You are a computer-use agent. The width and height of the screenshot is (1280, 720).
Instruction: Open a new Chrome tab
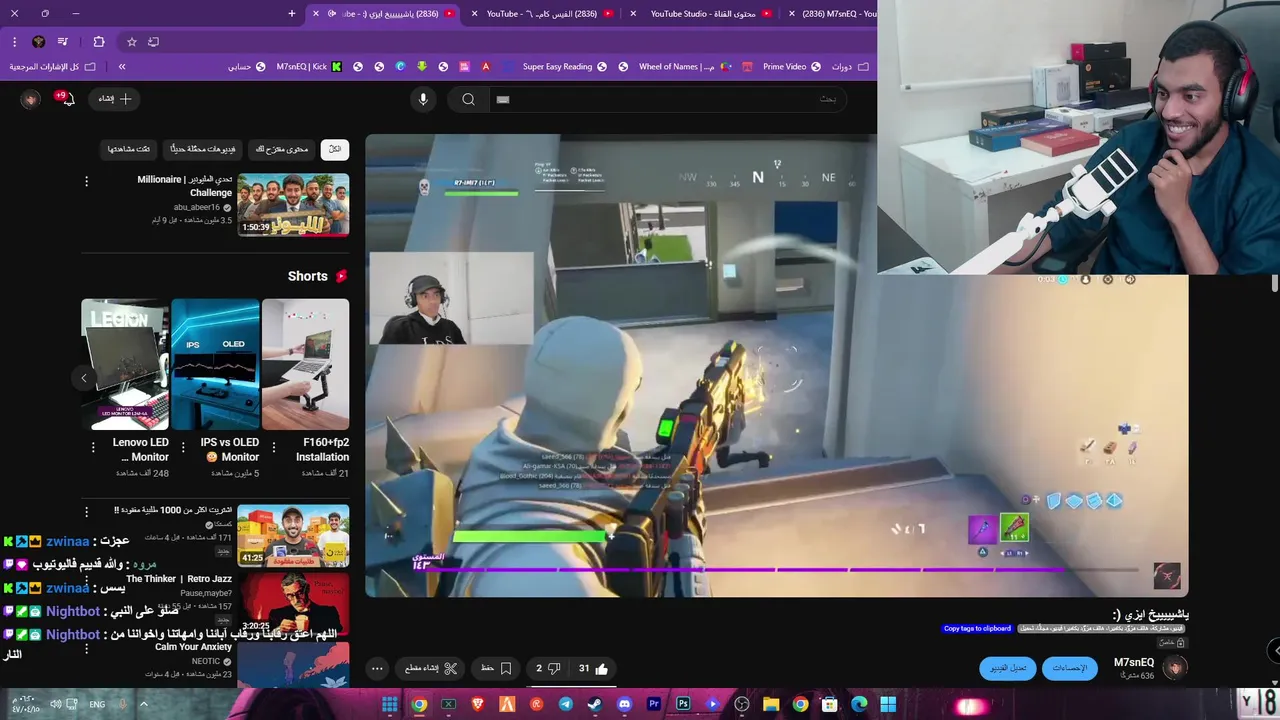(292, 14)
